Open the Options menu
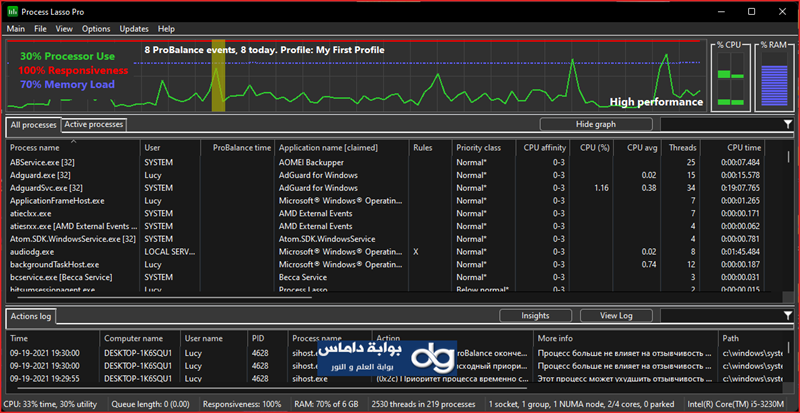Screen dimensions: 800x413 (96, 29)
